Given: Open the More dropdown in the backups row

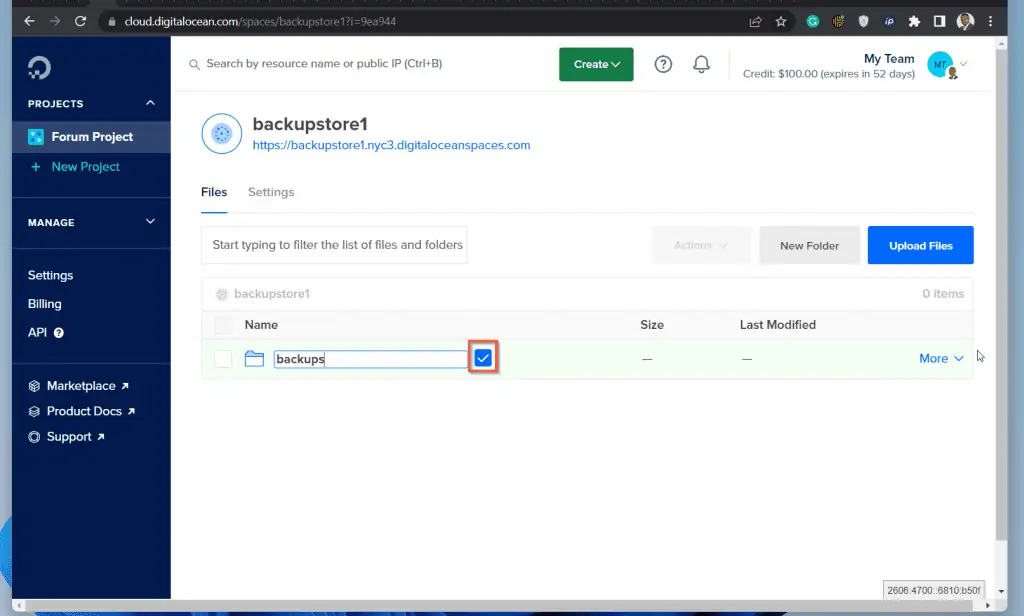Looking at the screenshot, I should click(x=941, y=358).
